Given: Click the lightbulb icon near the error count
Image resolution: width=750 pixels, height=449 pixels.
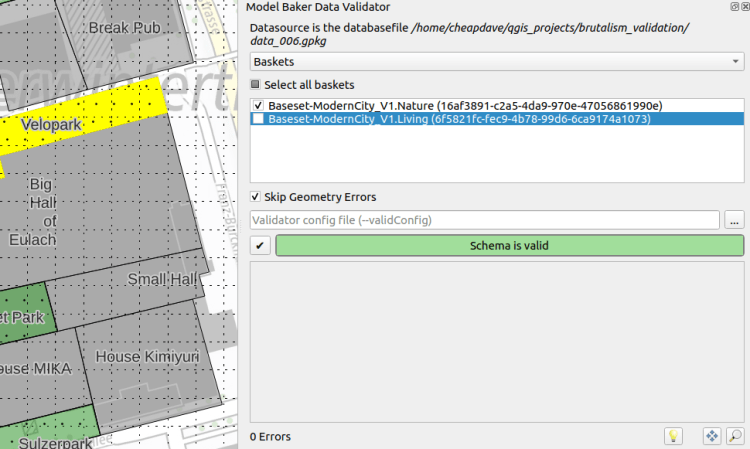Looking at the screenshot, I should (x=673, y=436).
